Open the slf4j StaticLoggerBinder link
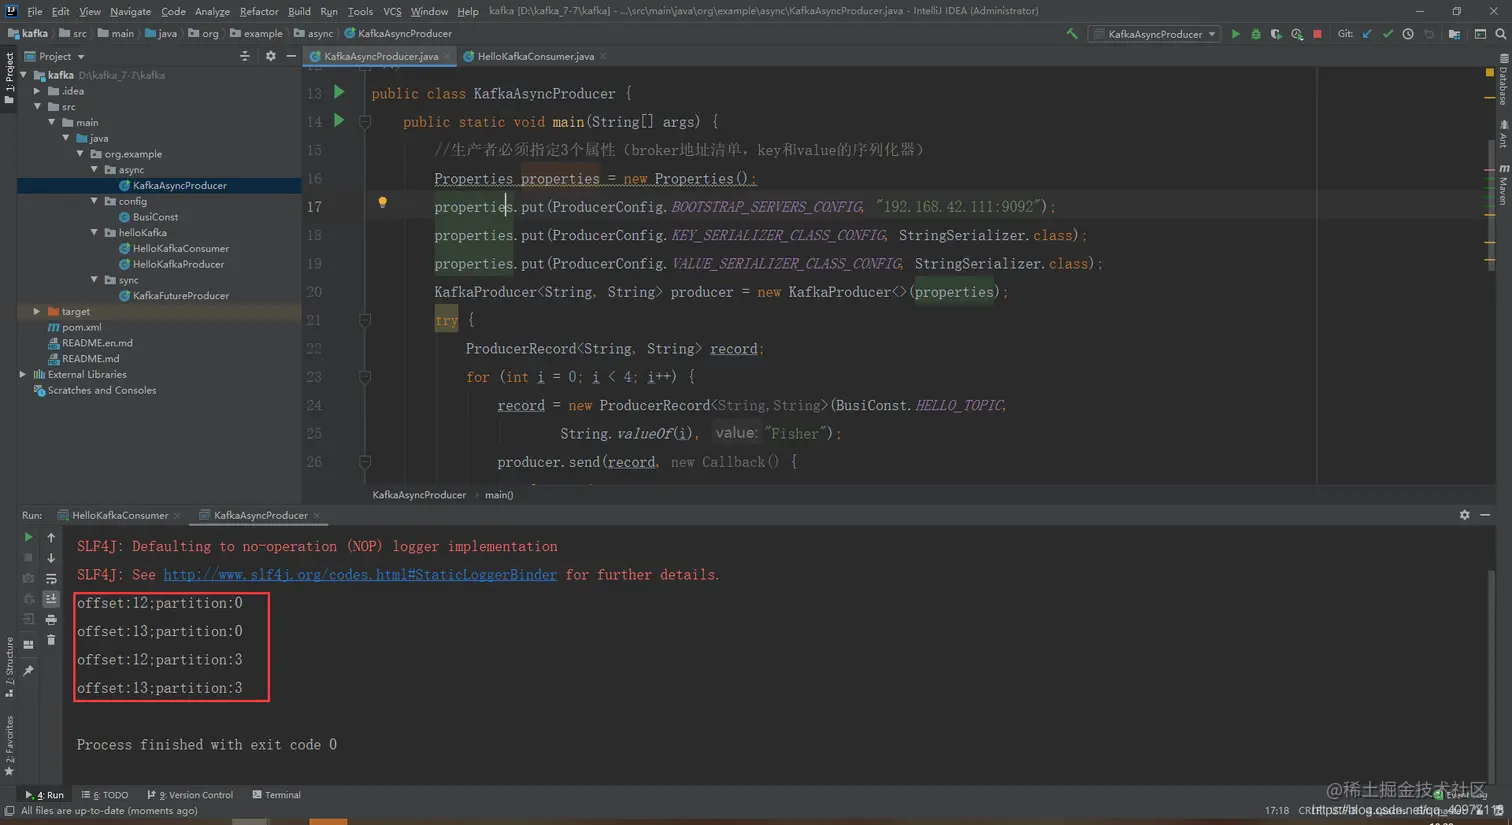Viewport: 1512px width, 825px height. click(360, 575)
